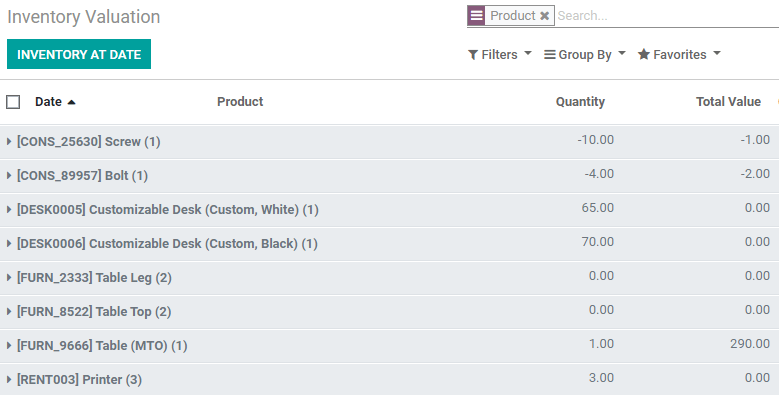This screenshot has width=779, height=395.
Task: Expand the Bolt group row
Action: [x=390, y=175]
